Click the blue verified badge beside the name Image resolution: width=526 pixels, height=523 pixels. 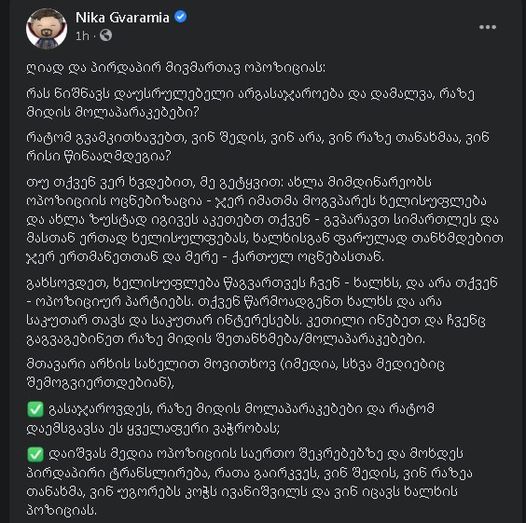click(181, 17)
